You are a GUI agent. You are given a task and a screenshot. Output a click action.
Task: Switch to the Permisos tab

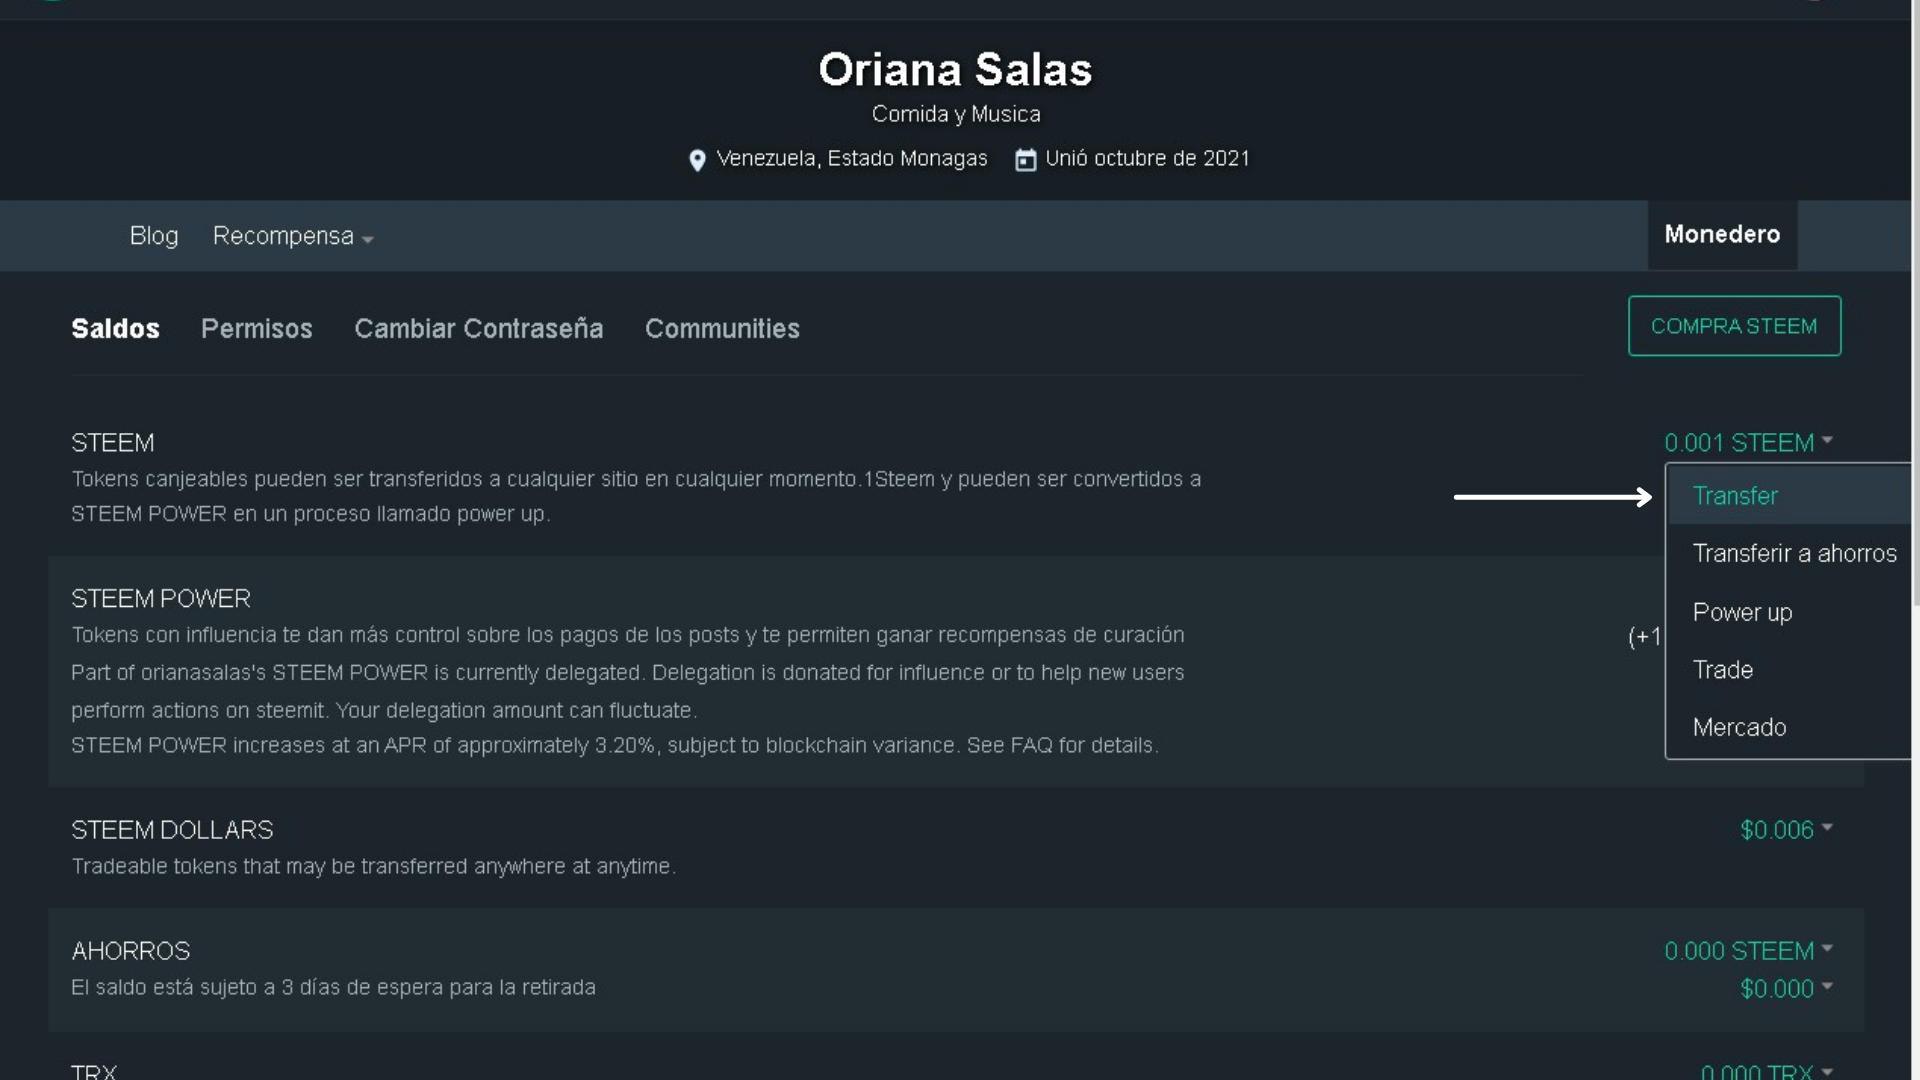coord(256,329)
